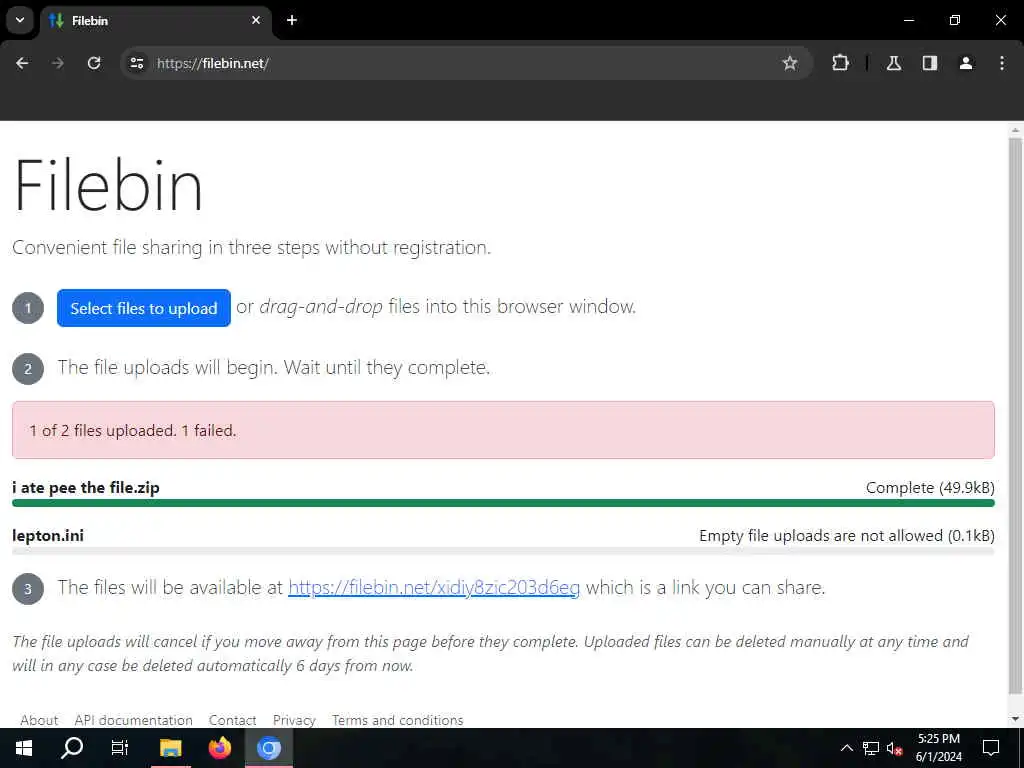Open Task View on the taskbar
The height and width of the screenshot is (768, 1024).
coord(120,748)
